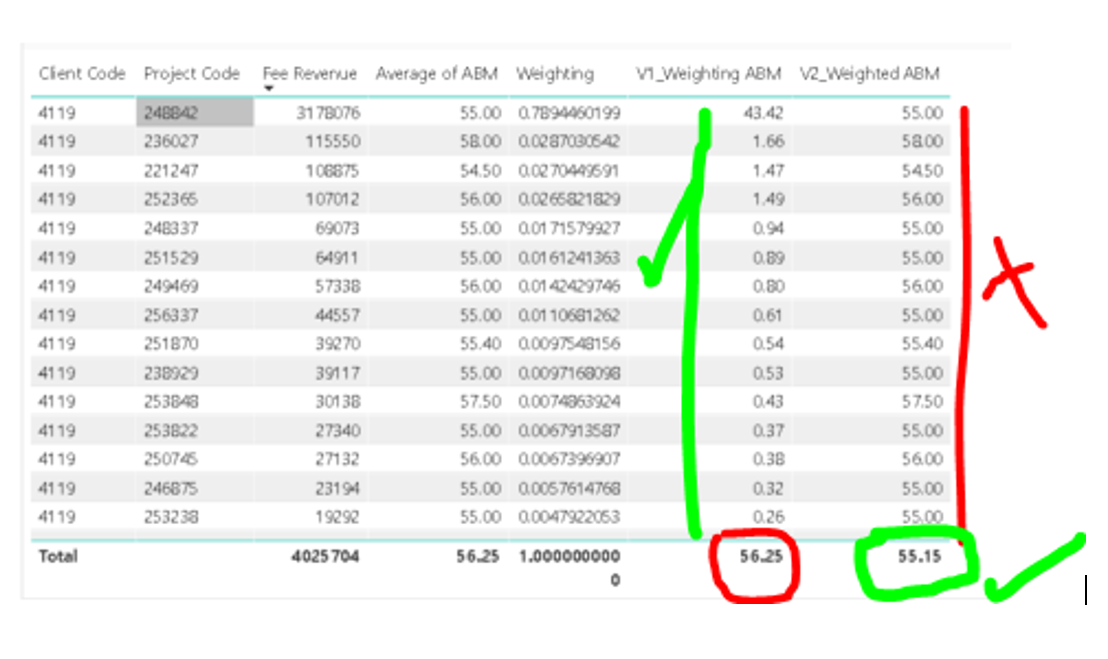This screenshot has height=659, width=1108.
Task: Click the Fee Revenue column header
Action: coord(310,73)
